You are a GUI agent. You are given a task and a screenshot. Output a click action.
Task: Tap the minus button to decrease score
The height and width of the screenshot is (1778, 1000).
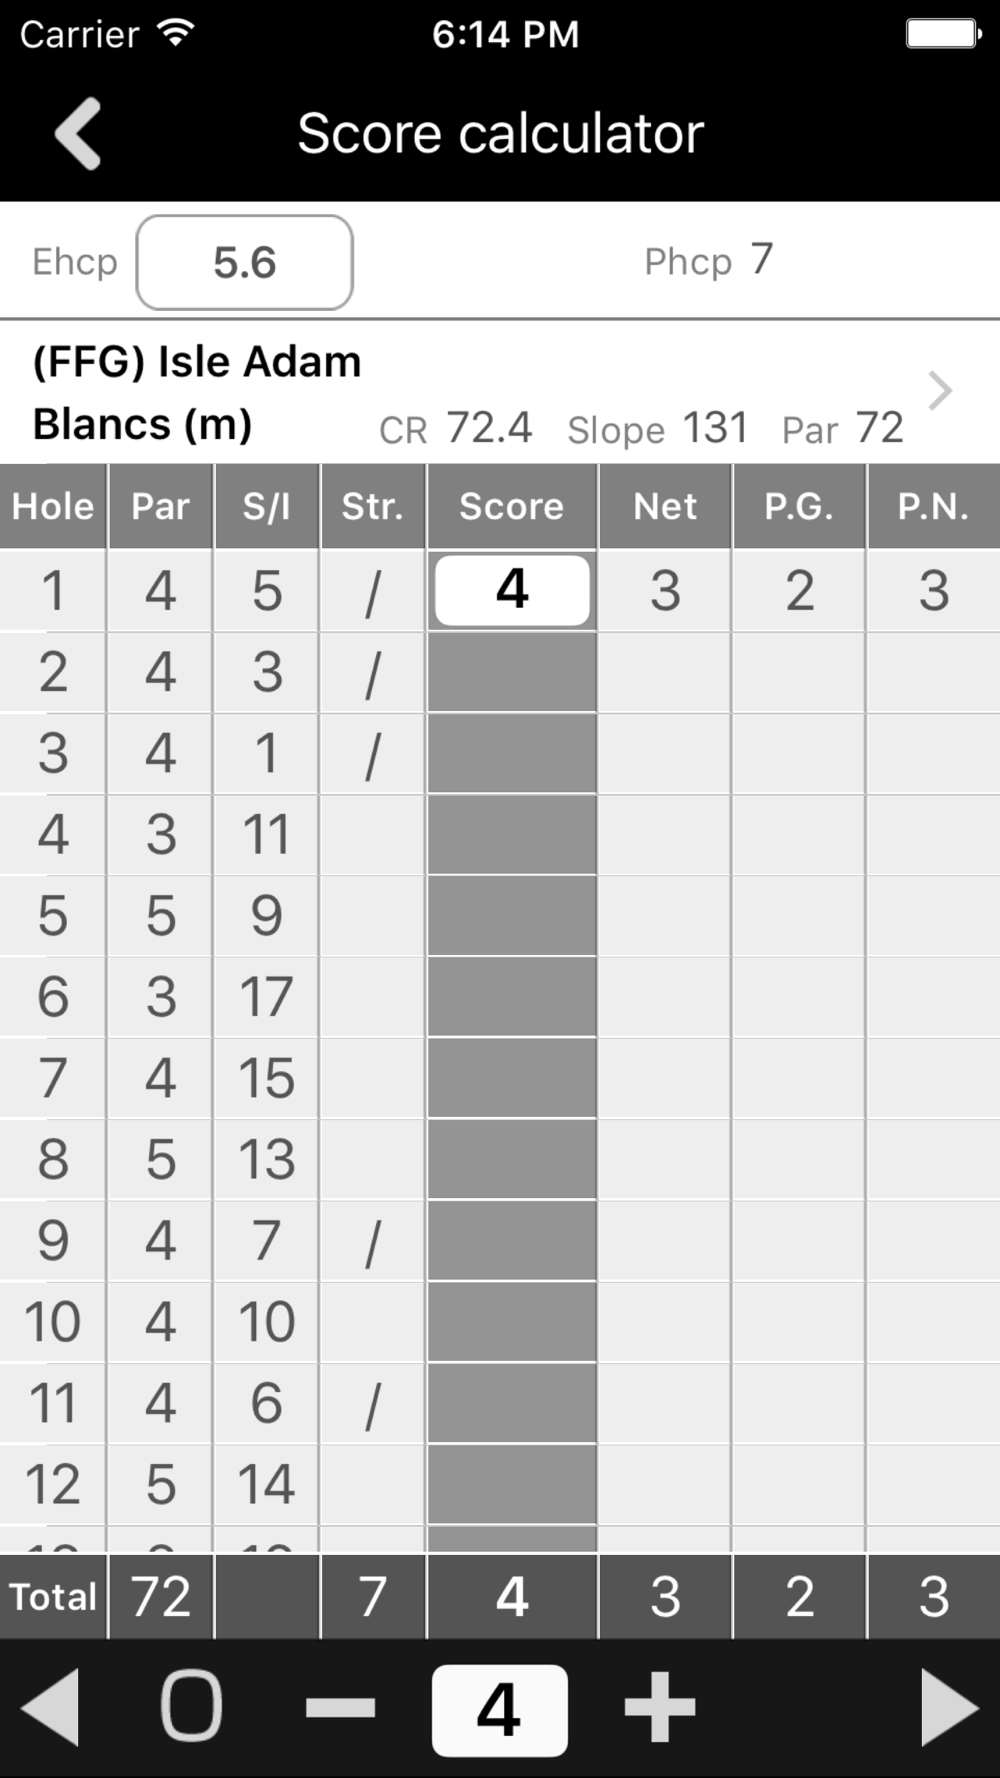pyautogui.click(x=340, y=1707)
